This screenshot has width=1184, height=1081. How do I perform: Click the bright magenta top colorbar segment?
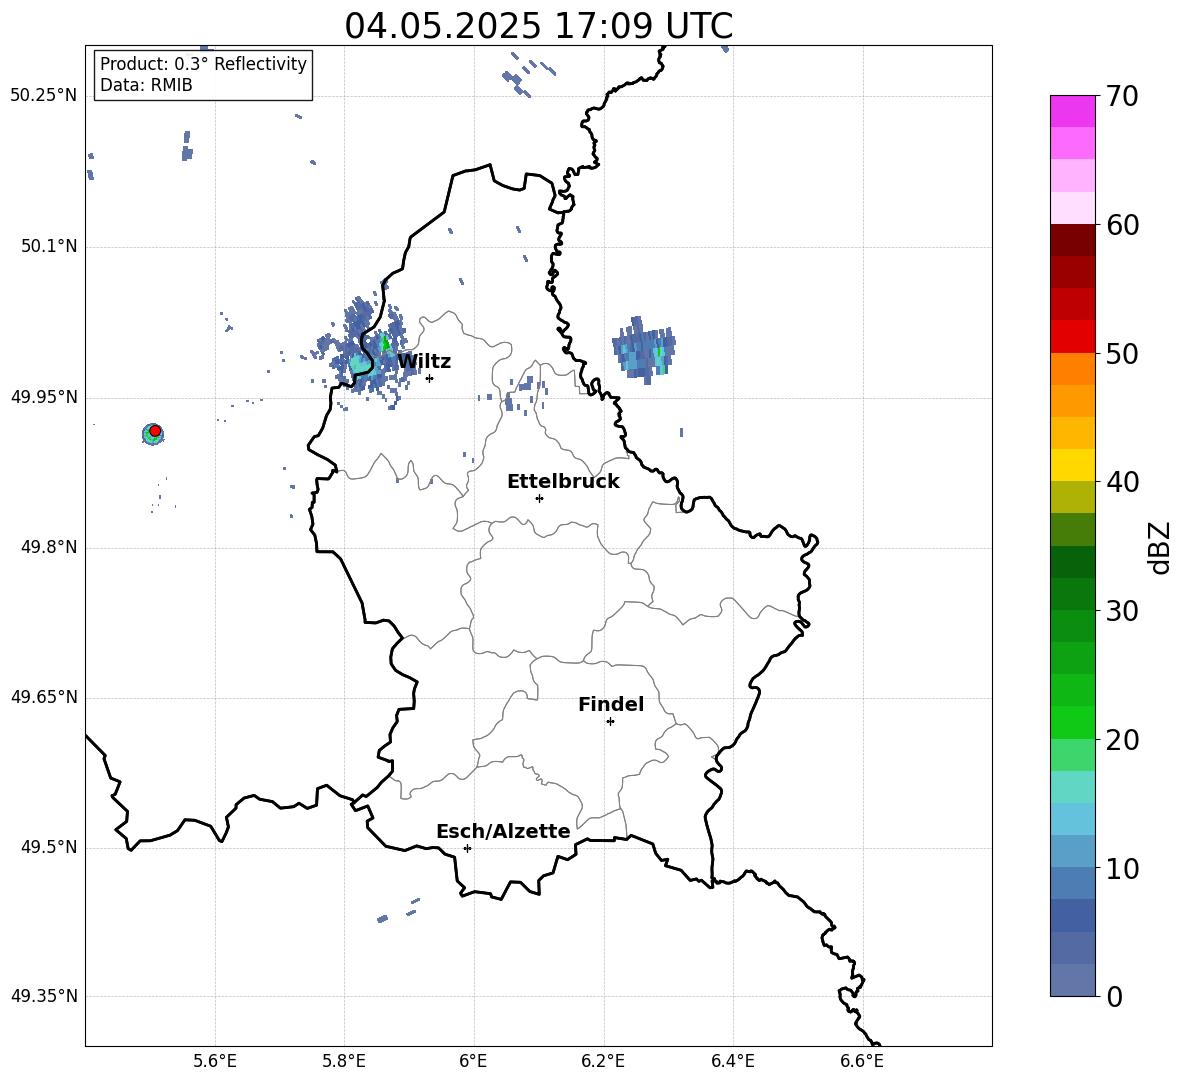tap(1072, 111)
